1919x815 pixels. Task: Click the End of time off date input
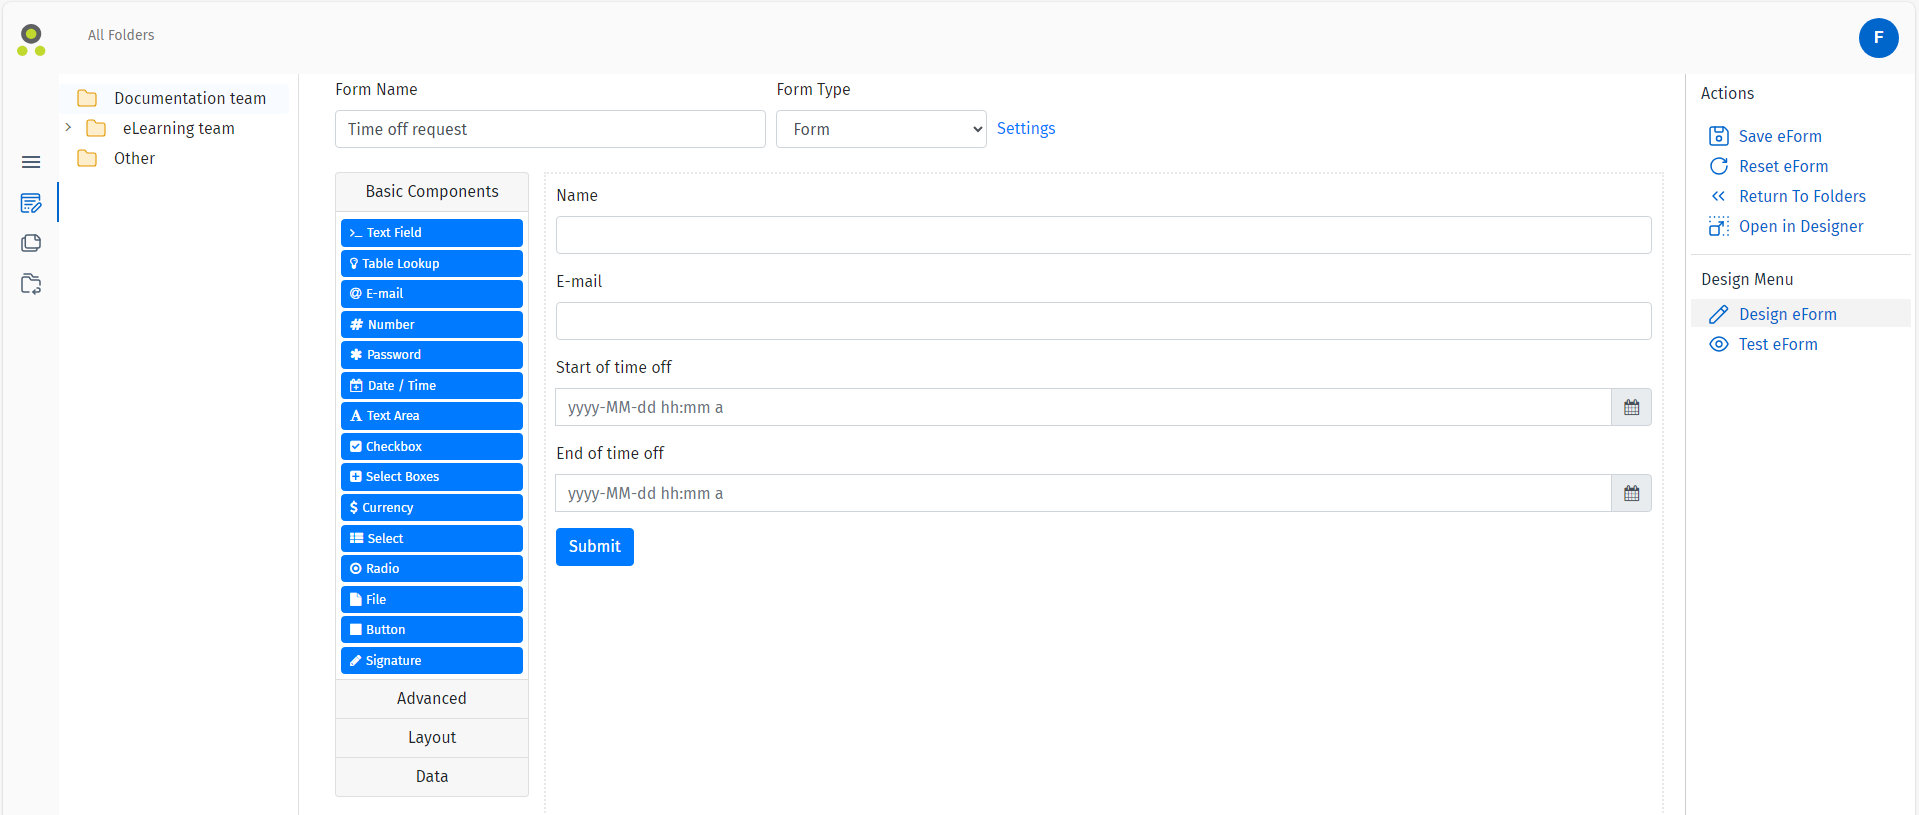point(1083,493)
